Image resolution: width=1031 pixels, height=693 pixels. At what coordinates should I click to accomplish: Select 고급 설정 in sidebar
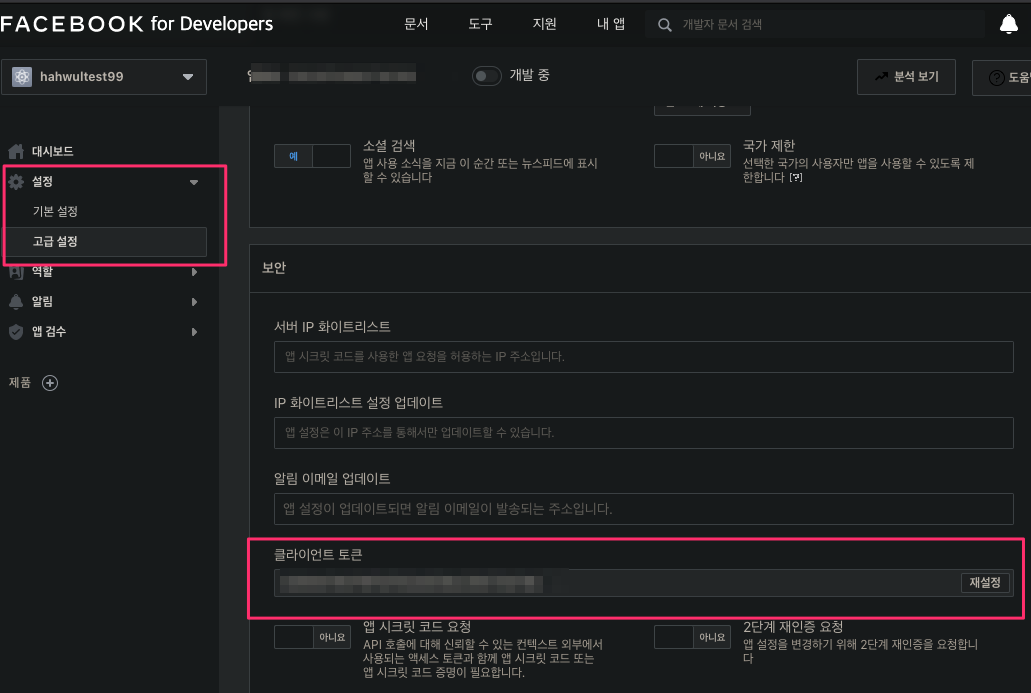[x=105, y=241]
